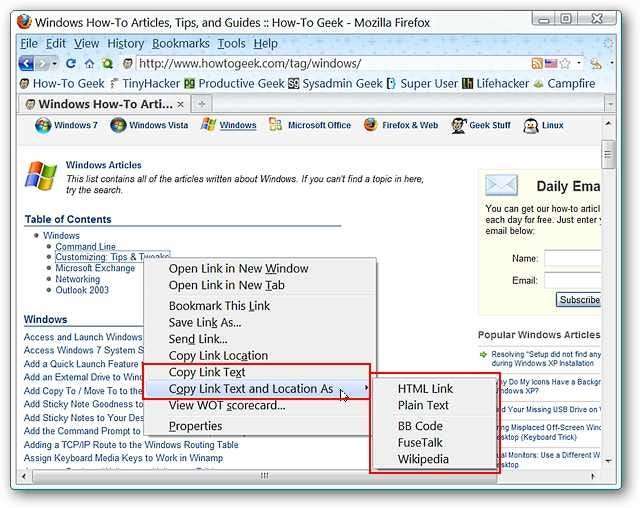
Task: Open the How-To Geek bookmark
Action: 62,84
